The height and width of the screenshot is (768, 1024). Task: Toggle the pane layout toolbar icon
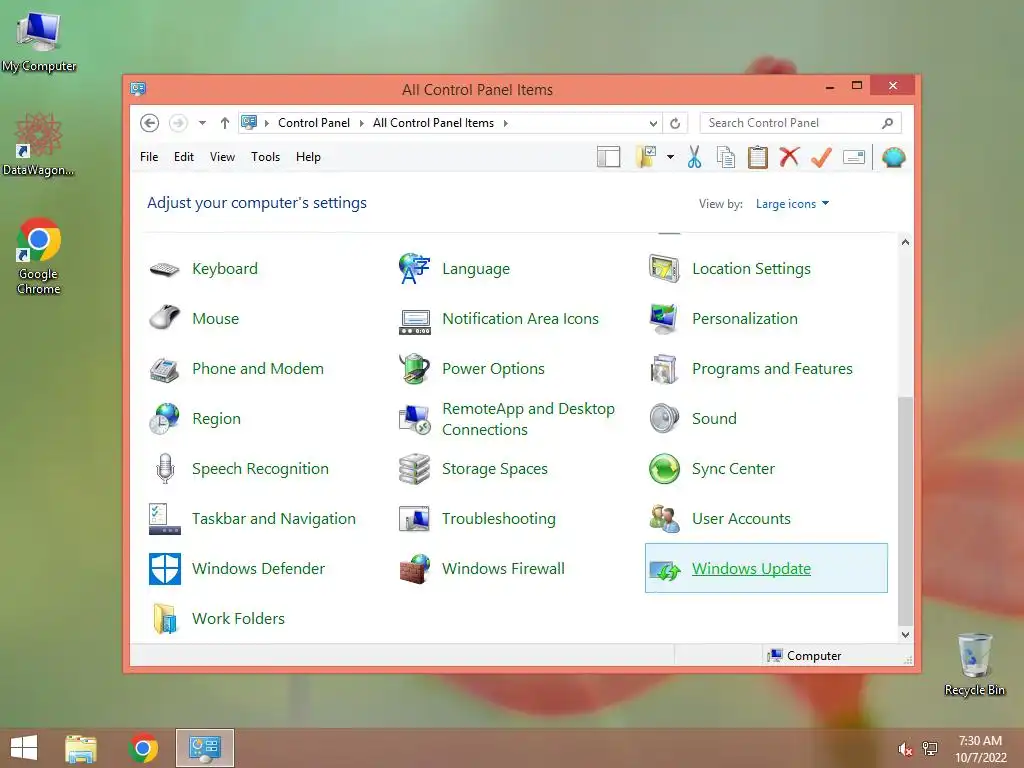(x=608, y=157)
